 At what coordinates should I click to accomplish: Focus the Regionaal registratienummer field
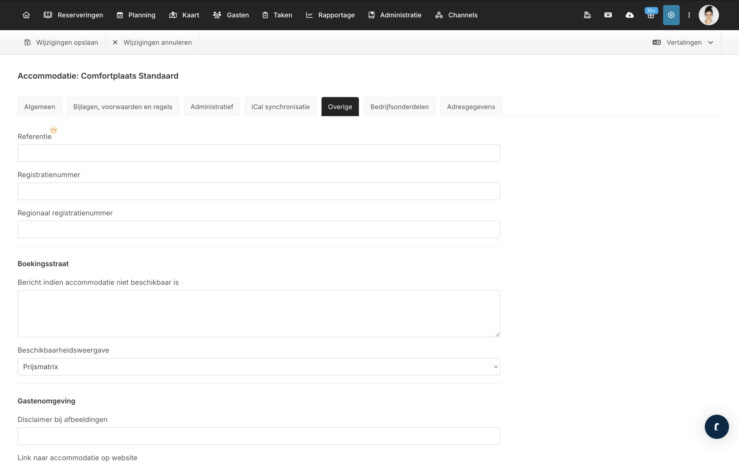(259, 229)
